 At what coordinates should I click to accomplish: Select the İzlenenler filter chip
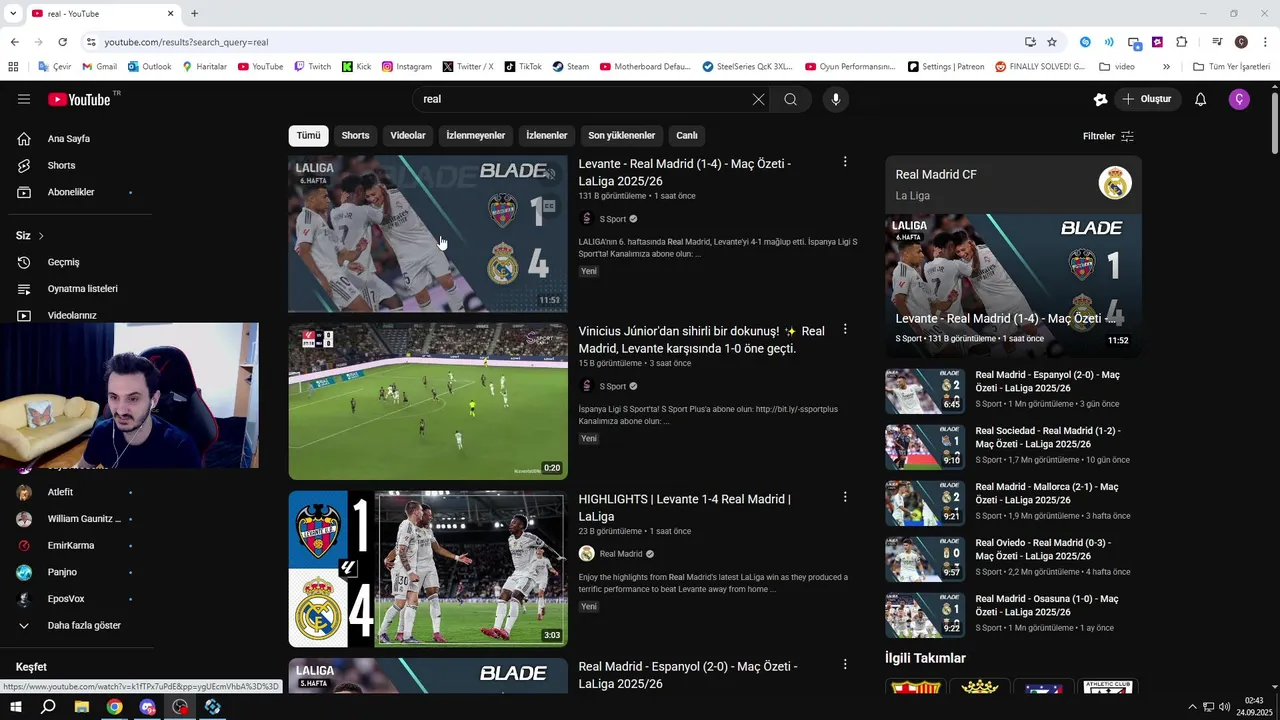coord(547,136)
